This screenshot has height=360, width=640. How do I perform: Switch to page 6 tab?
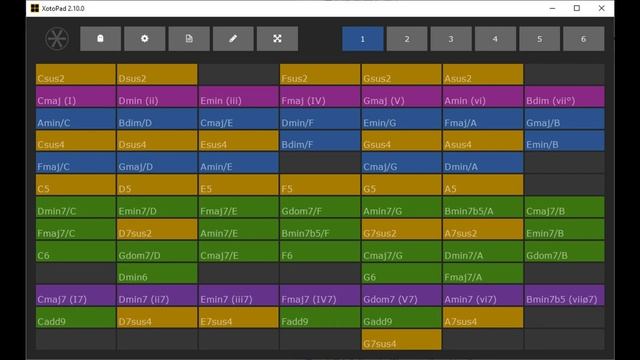pos(584,39)
